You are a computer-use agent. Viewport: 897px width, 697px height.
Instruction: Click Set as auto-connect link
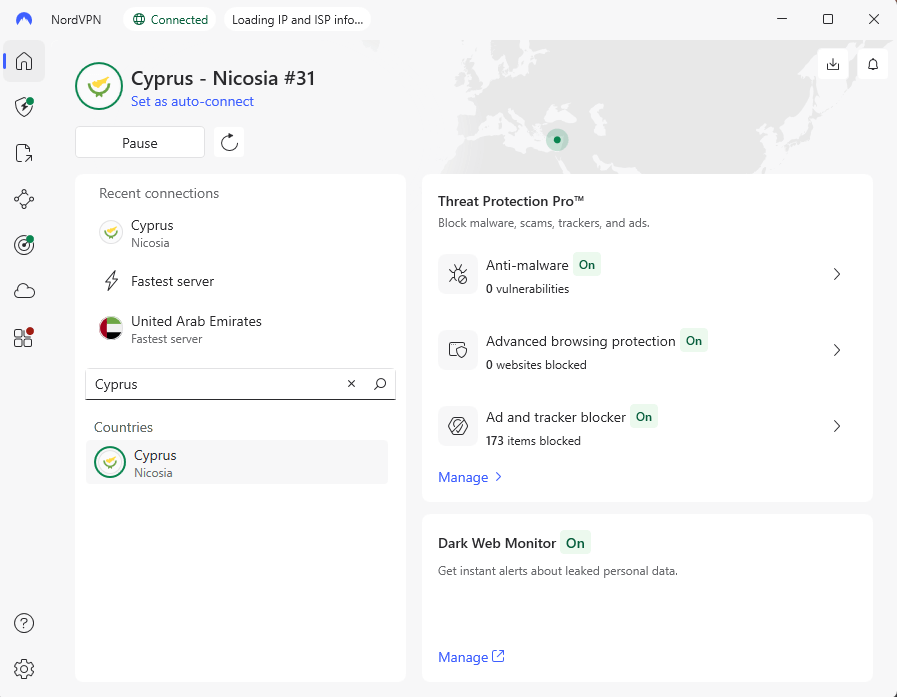click(192, 101)
